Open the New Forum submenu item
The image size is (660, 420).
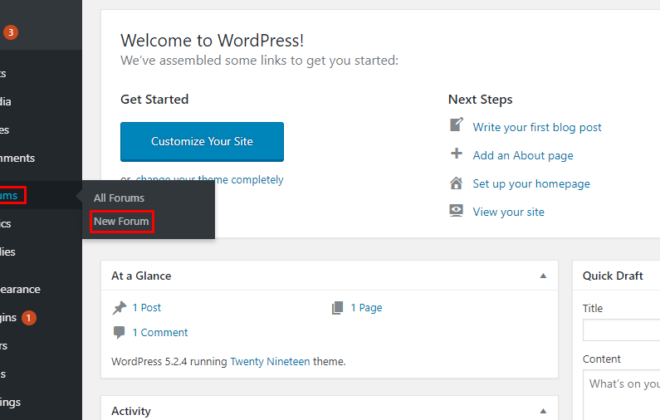click(121, 221)
